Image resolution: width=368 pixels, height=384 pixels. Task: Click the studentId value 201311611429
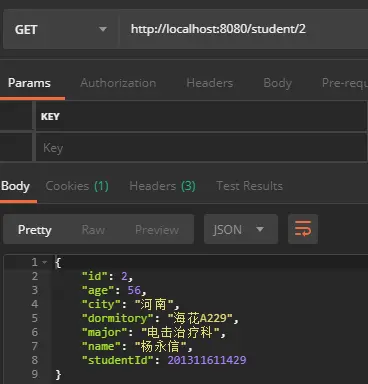point(207,360)
